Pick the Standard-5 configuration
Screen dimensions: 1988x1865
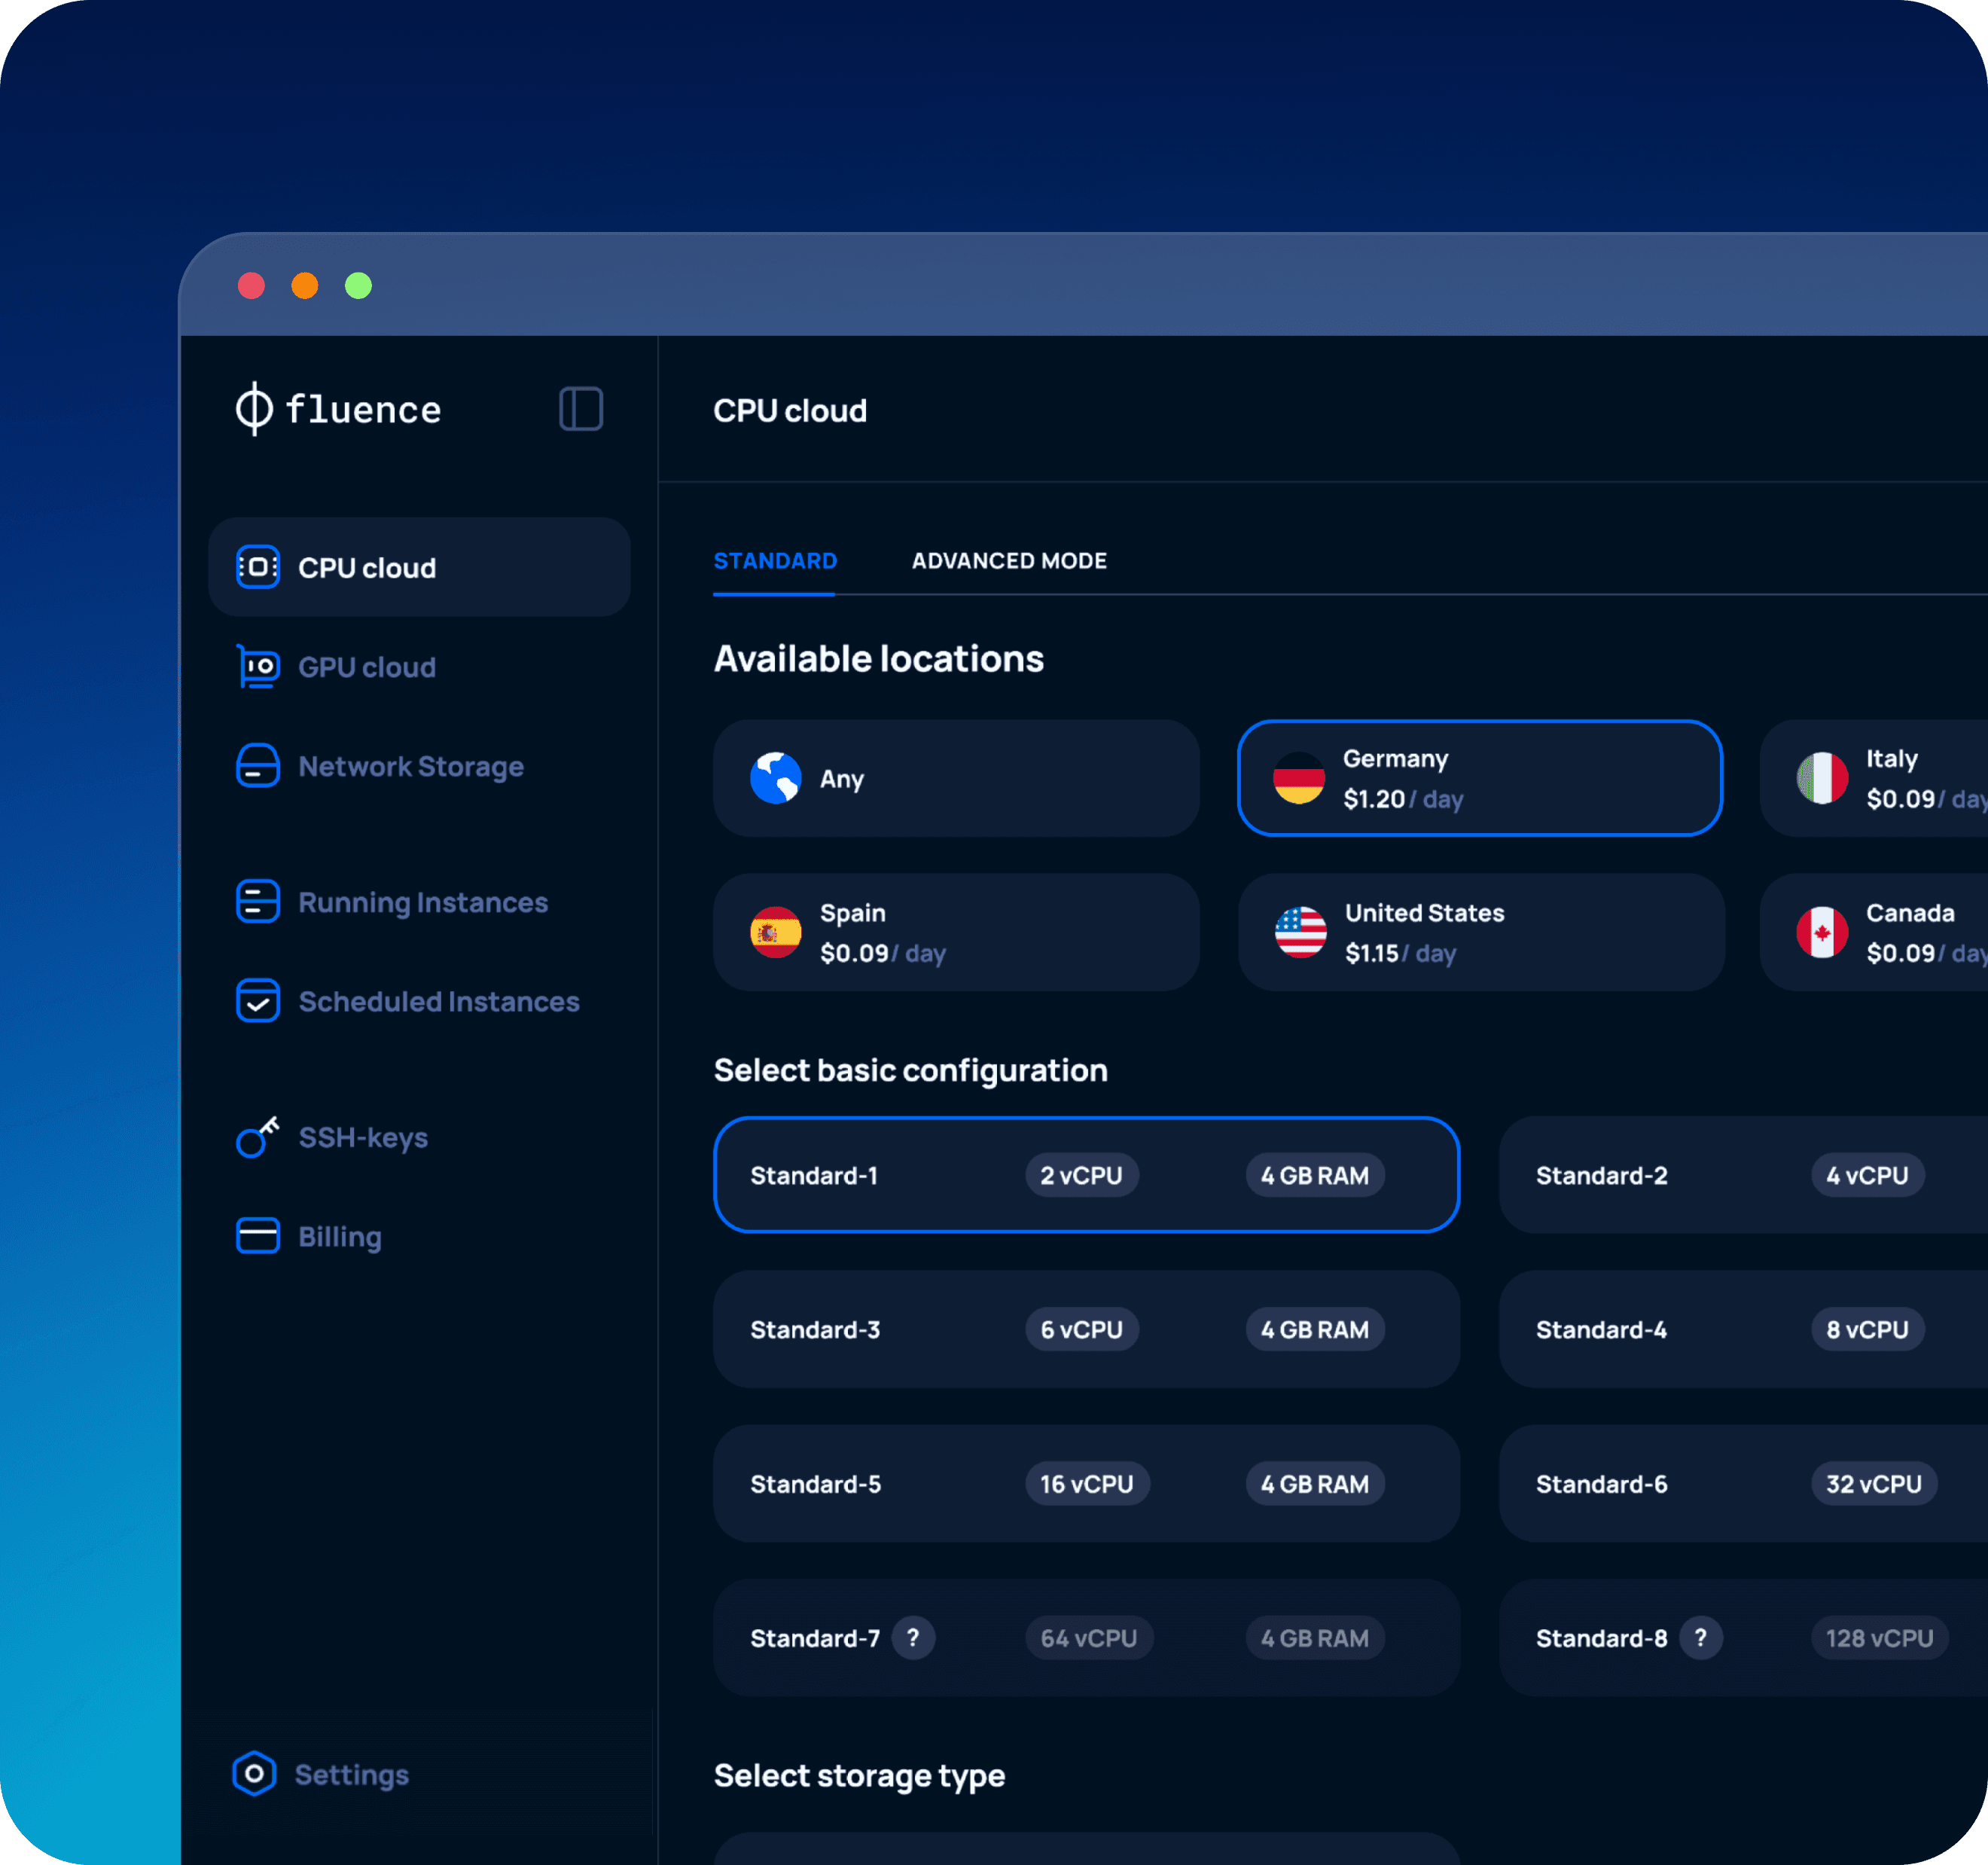(1087, 1483)
